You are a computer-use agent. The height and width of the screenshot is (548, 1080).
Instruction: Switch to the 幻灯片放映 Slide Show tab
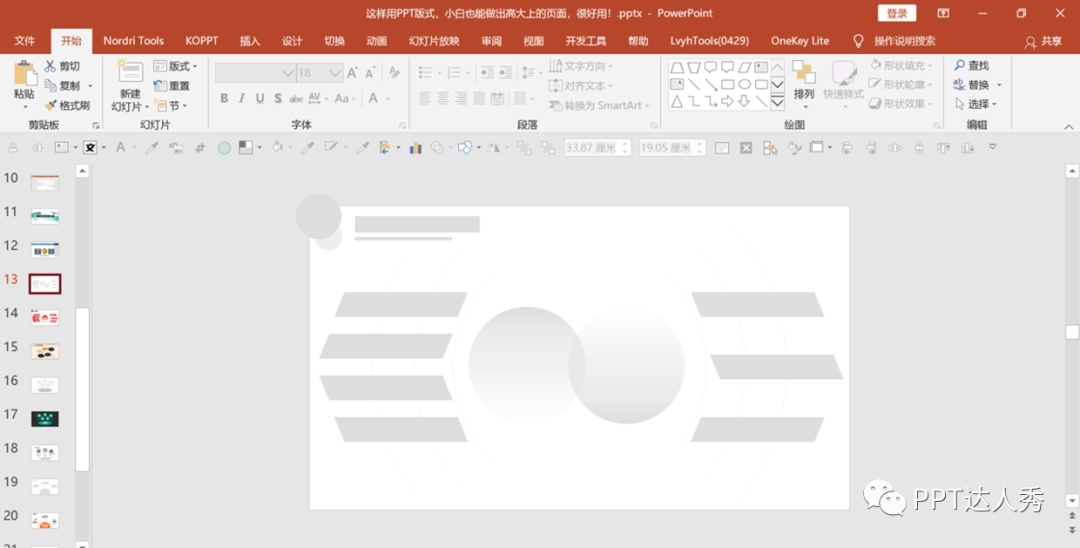click(434, 41)
